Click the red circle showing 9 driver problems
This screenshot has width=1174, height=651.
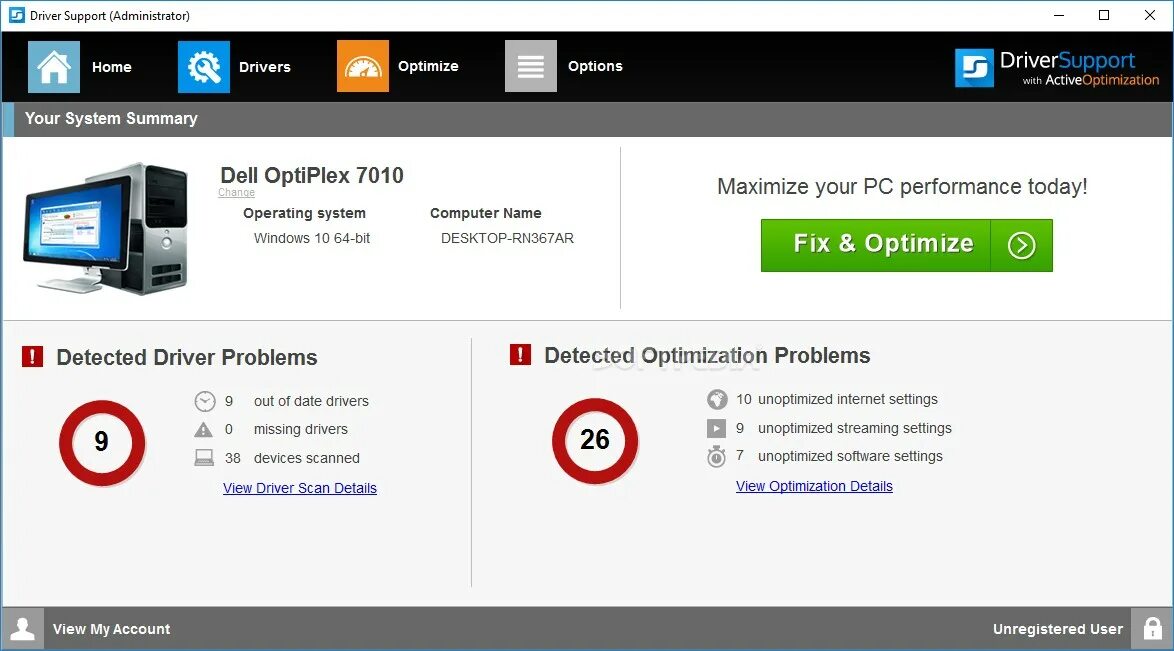[x=102, y=443]
